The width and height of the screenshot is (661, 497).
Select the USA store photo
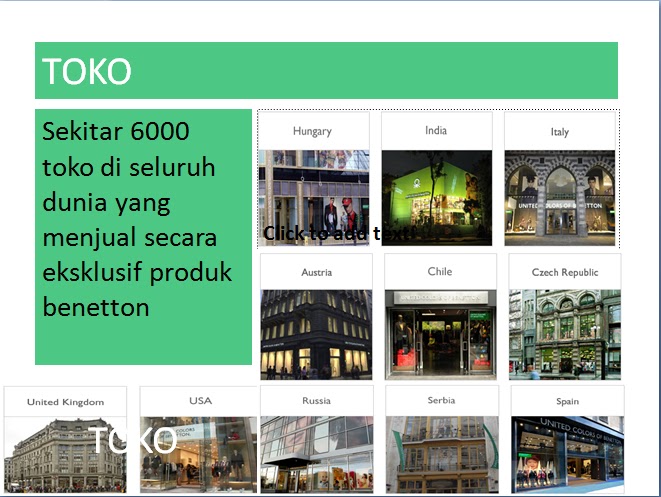coord(198,455)
